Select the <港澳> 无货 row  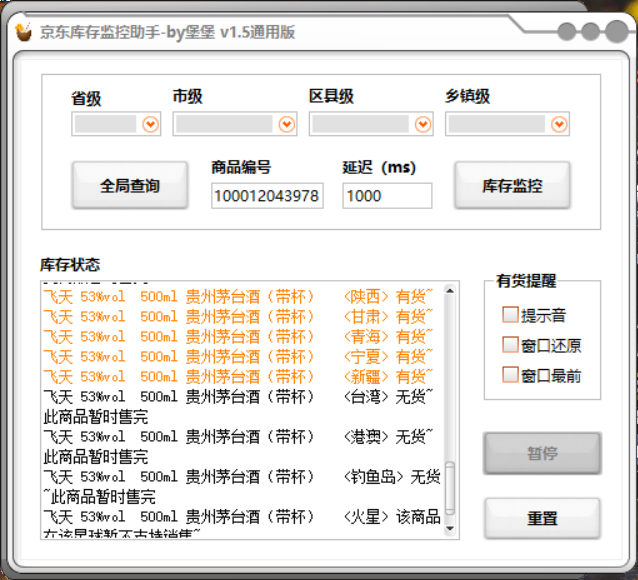[x=238, y=436]
